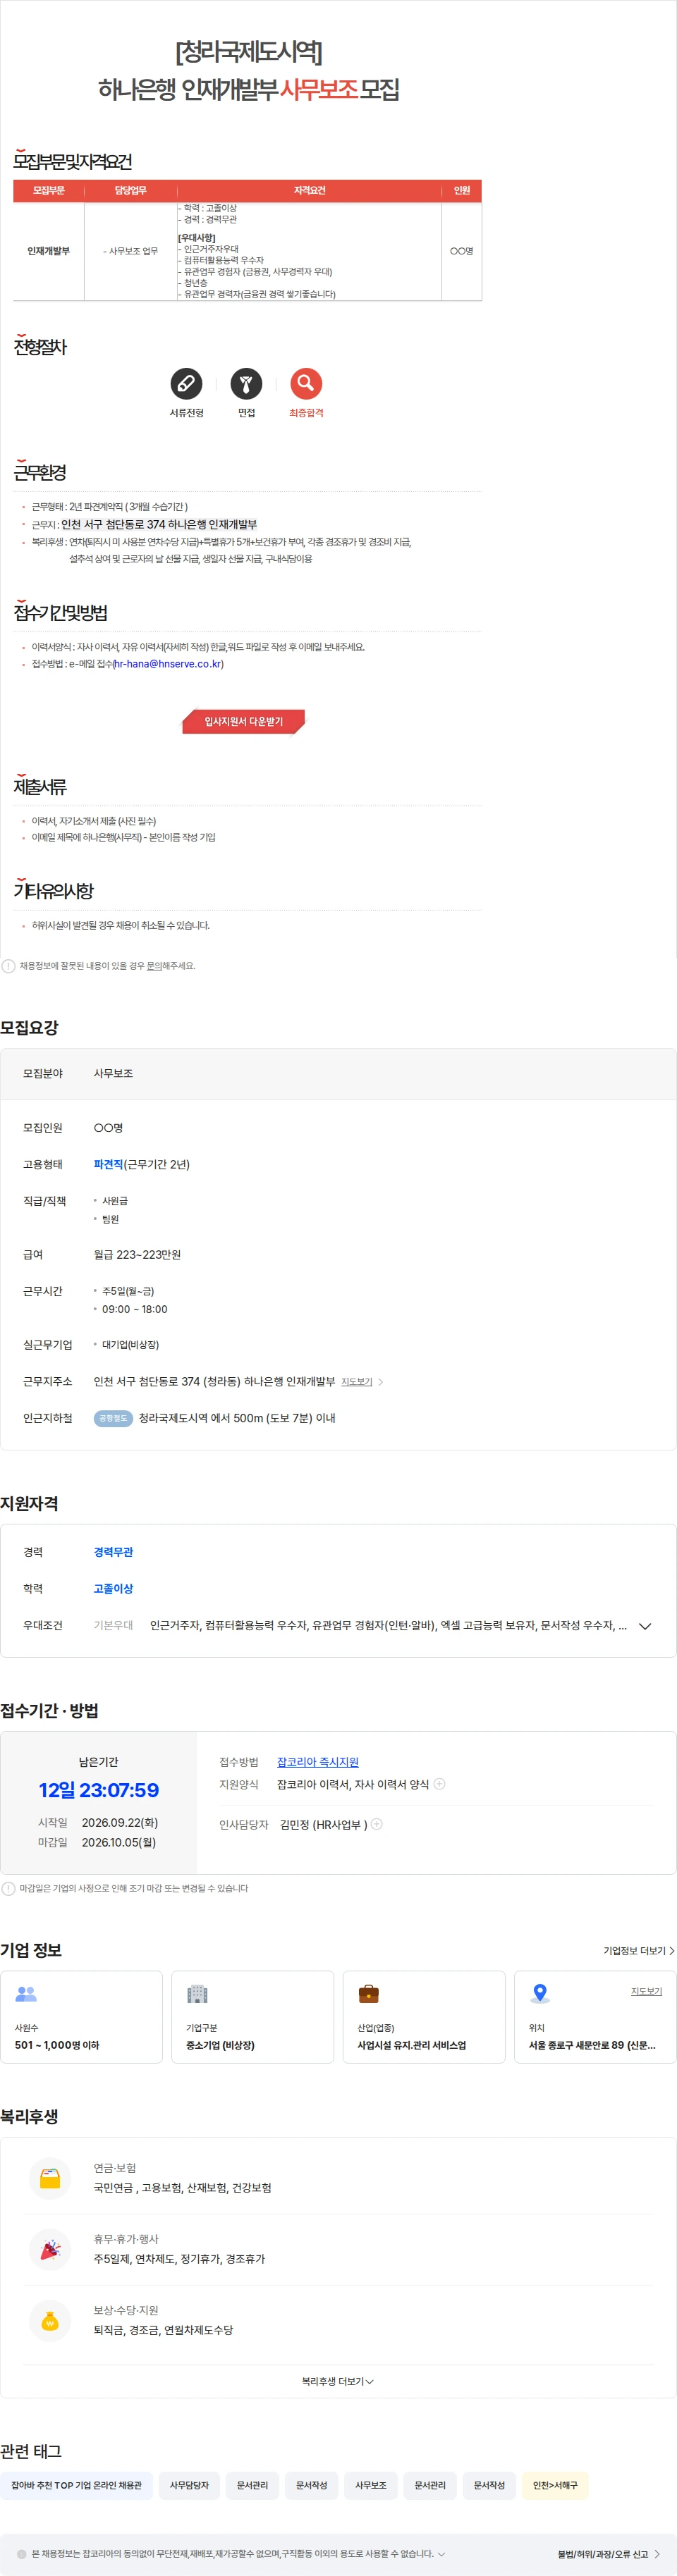
Task: Click 월급 223~223만원 salary text
Action: coord(137,1254)
